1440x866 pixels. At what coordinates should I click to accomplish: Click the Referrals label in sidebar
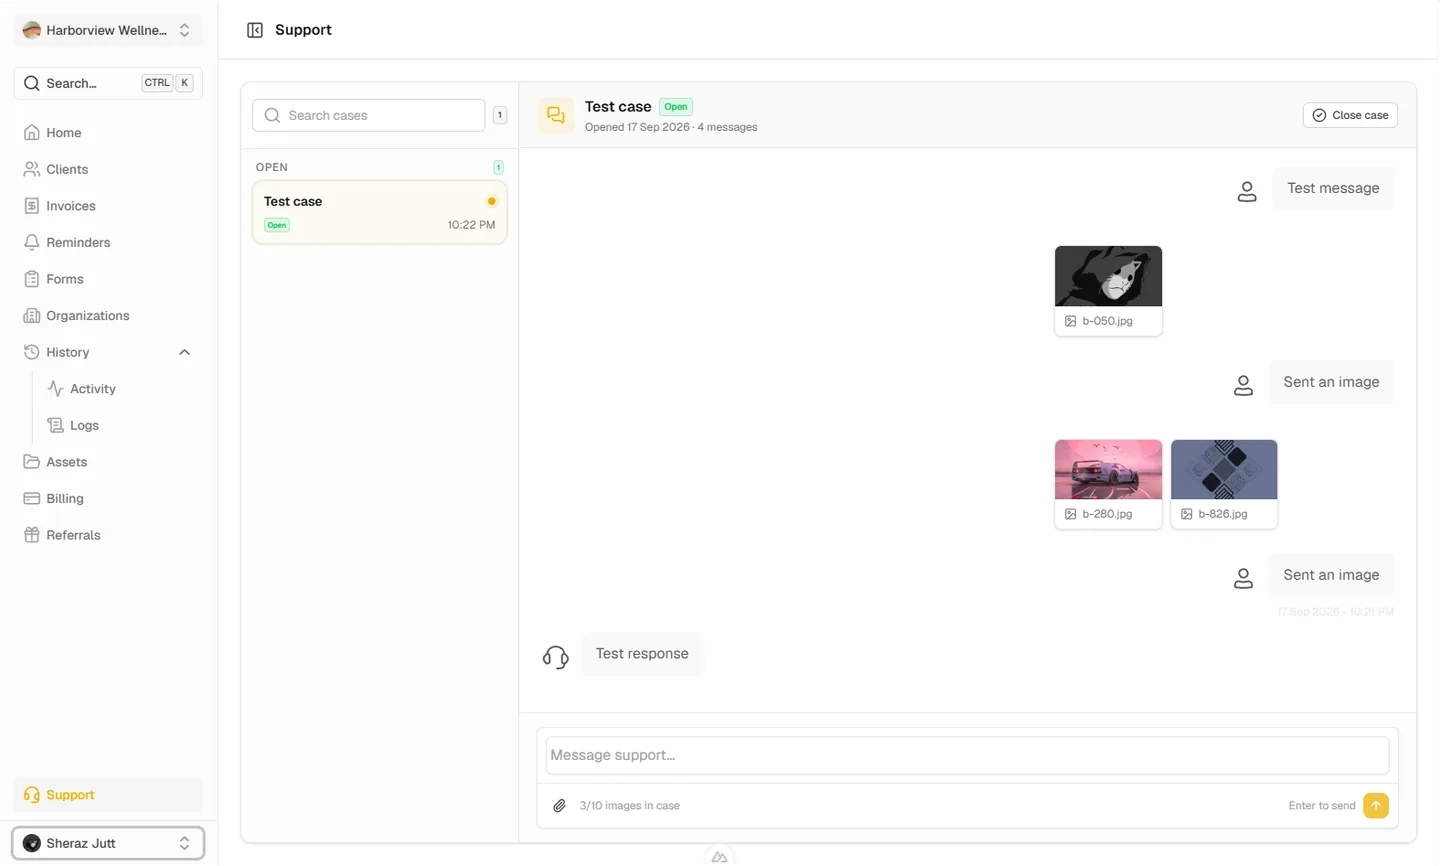click(x=73, y=535)
